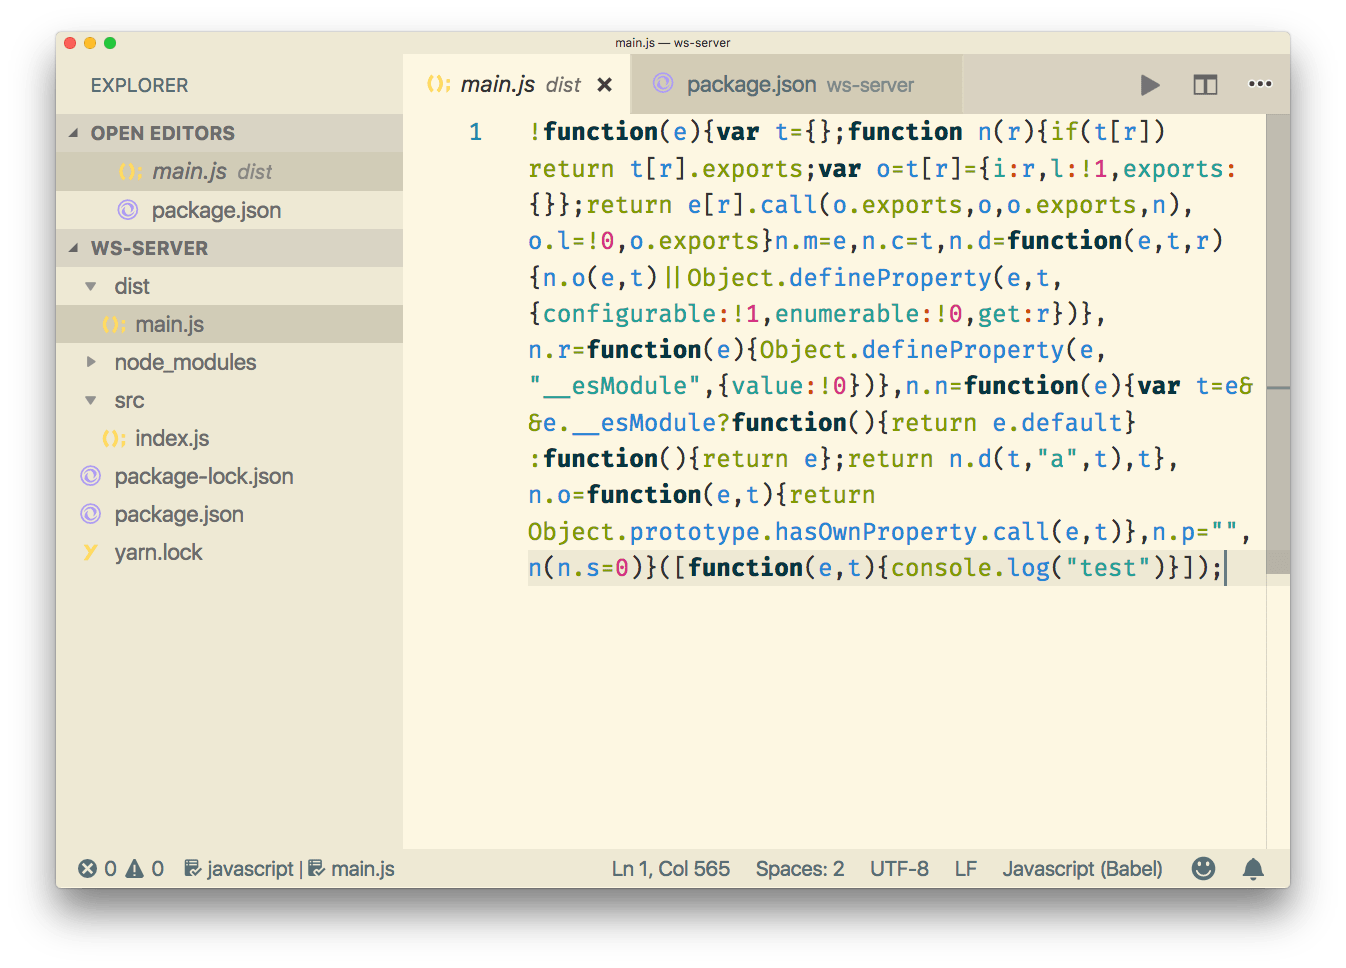Click the Run play icon in editor toolbar

tap(1150, 85)
